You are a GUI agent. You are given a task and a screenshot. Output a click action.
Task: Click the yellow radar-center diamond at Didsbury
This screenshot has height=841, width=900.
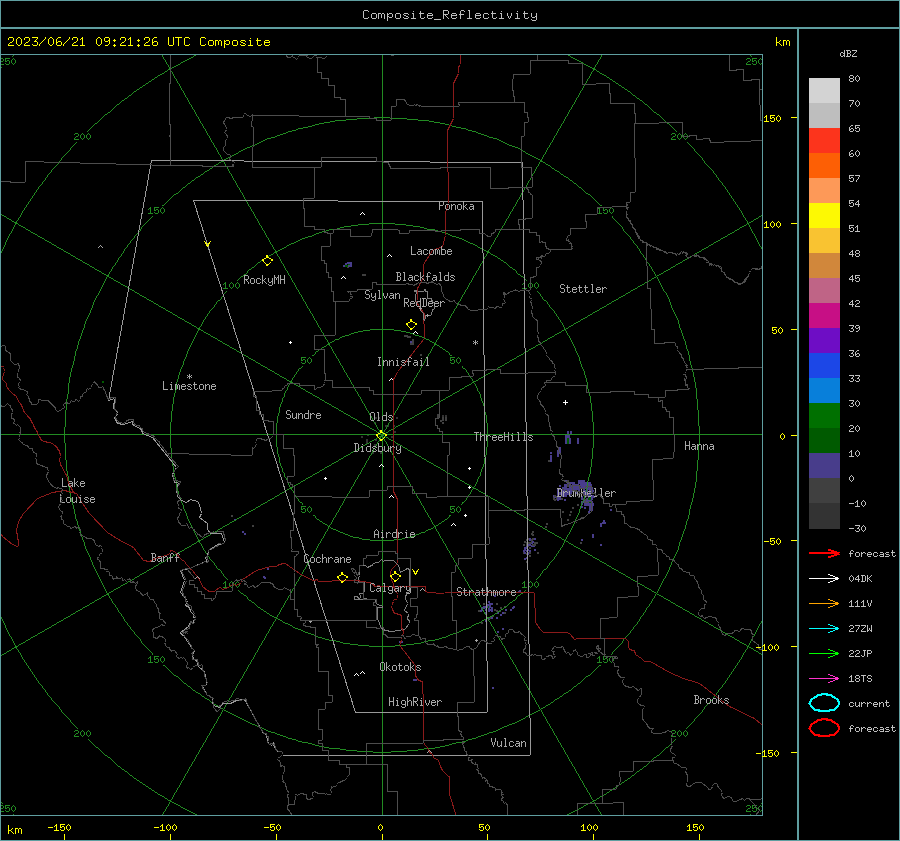click(x=381, y=436)
